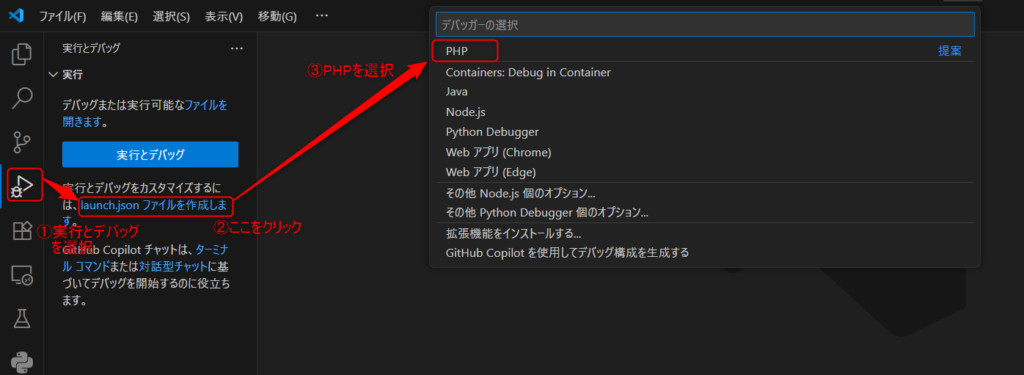Select Containers: Debug in Container
Screen dimensions: 1024x375
(x=705, y=73)
